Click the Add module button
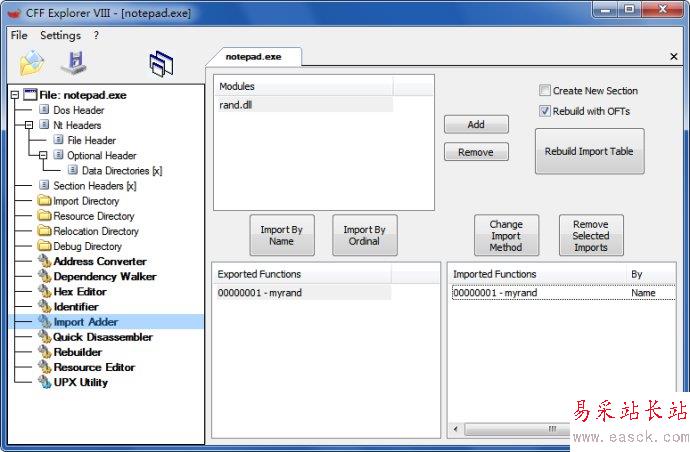Screen dimensions: 690x452 tap(476, 125)
